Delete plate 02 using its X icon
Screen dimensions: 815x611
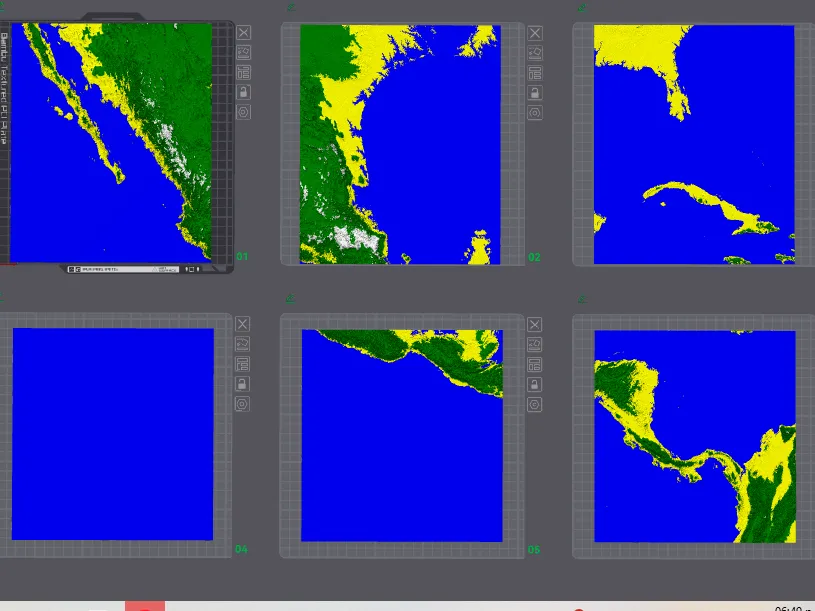[x=535, y=32]
